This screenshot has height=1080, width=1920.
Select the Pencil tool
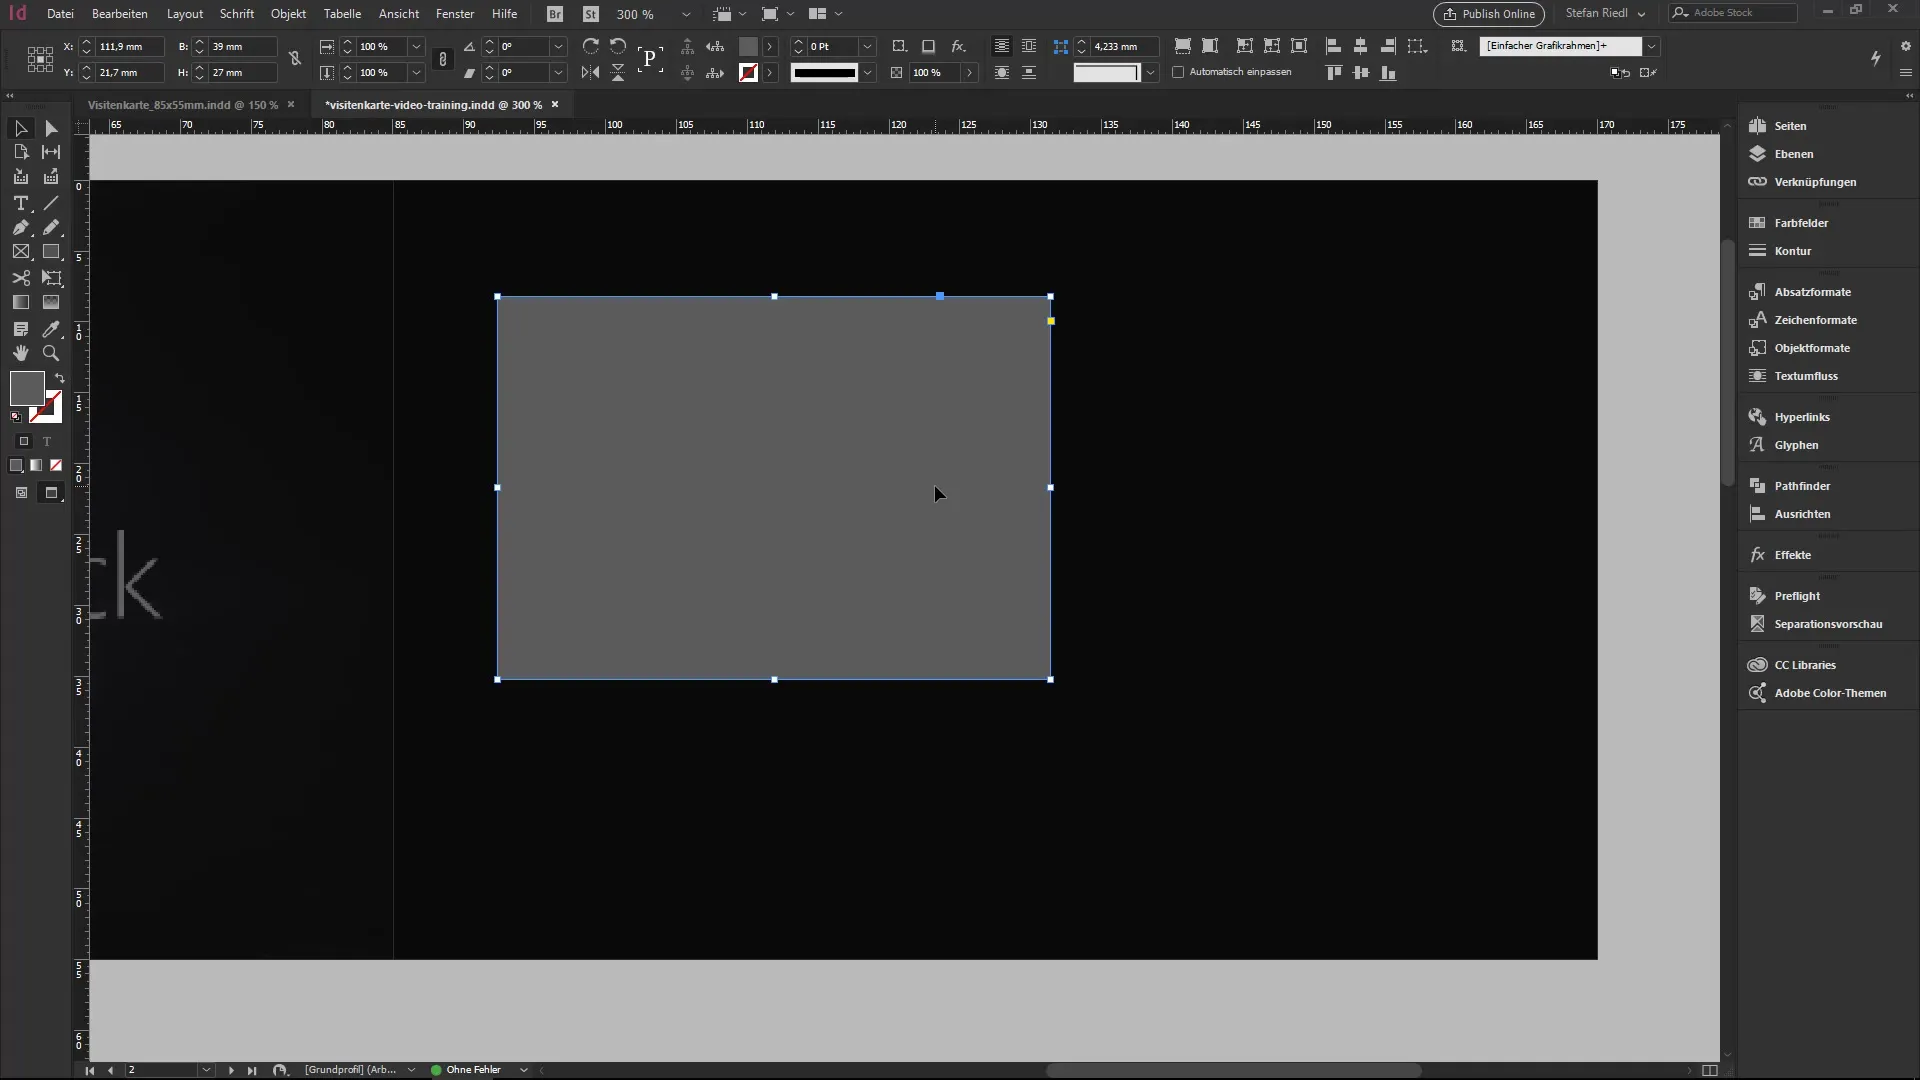click(x=51, y=228)
